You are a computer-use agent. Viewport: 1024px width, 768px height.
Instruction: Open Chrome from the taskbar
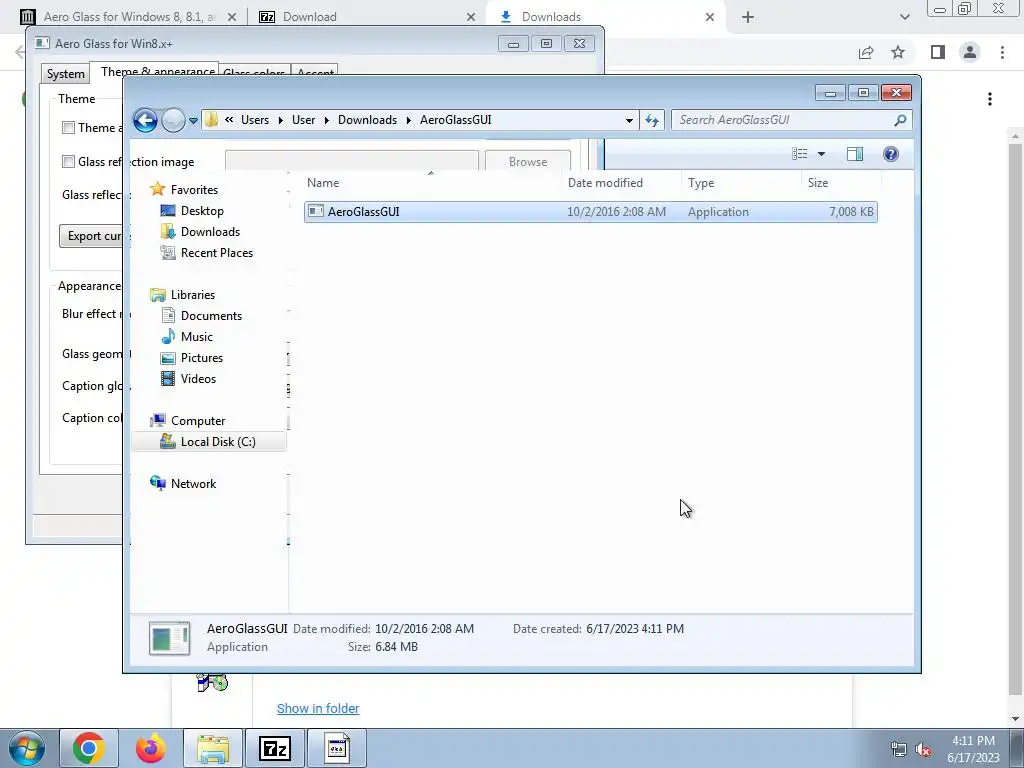[x=89, y=748]
